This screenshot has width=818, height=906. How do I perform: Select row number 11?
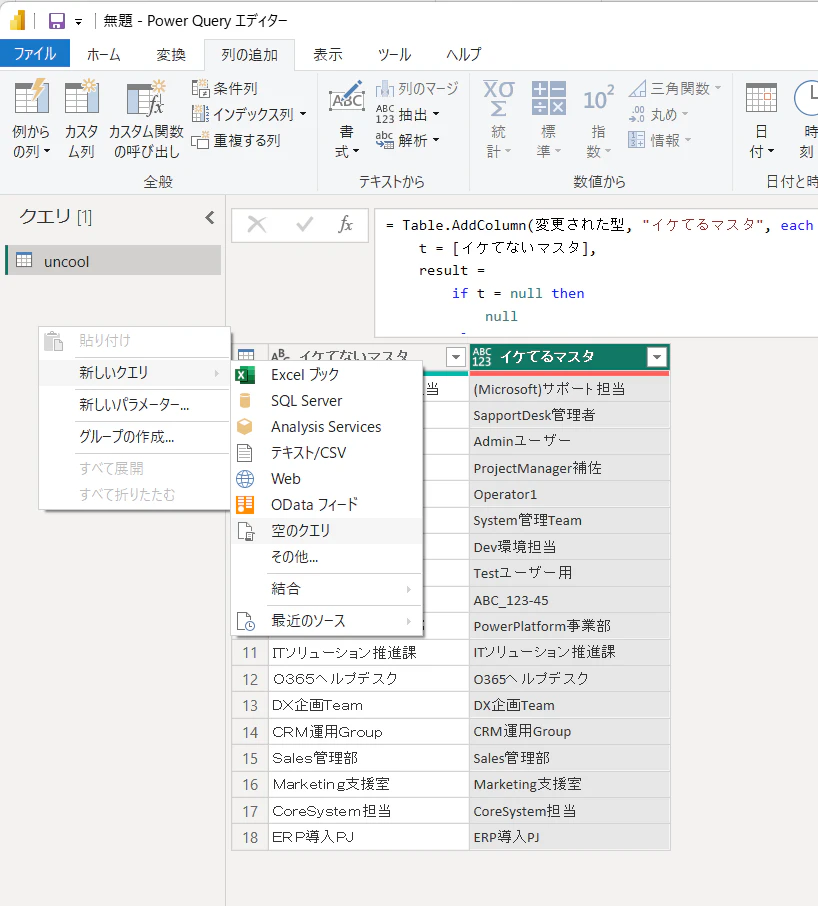pyautogui.click(x=250, y=653)
